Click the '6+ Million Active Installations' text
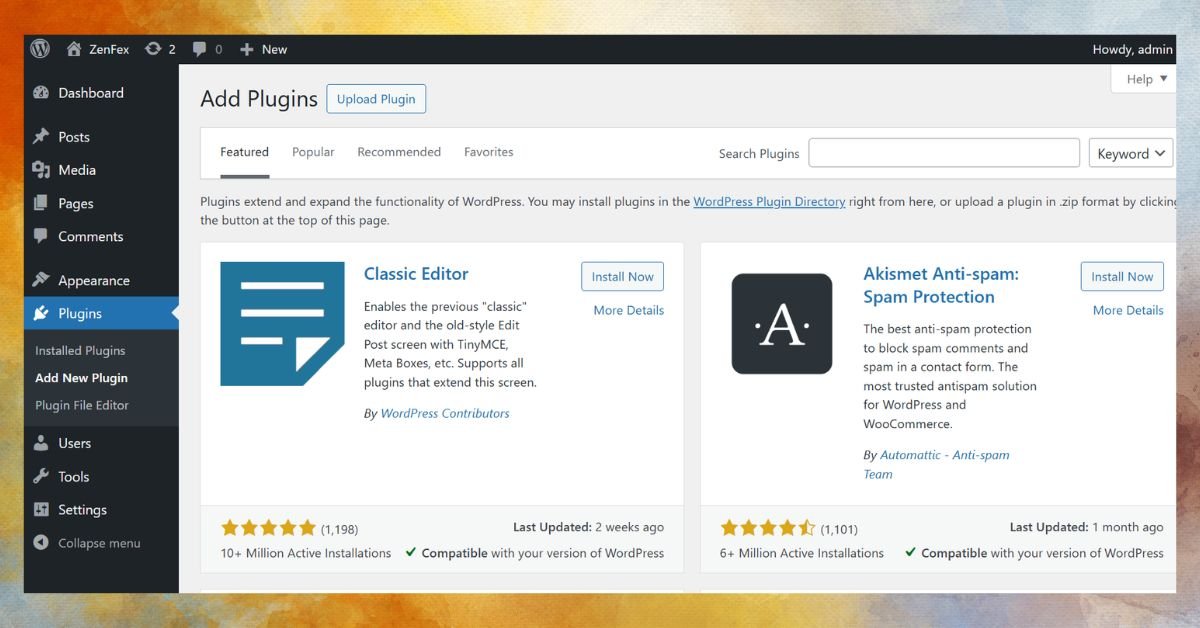 [802, 553]
